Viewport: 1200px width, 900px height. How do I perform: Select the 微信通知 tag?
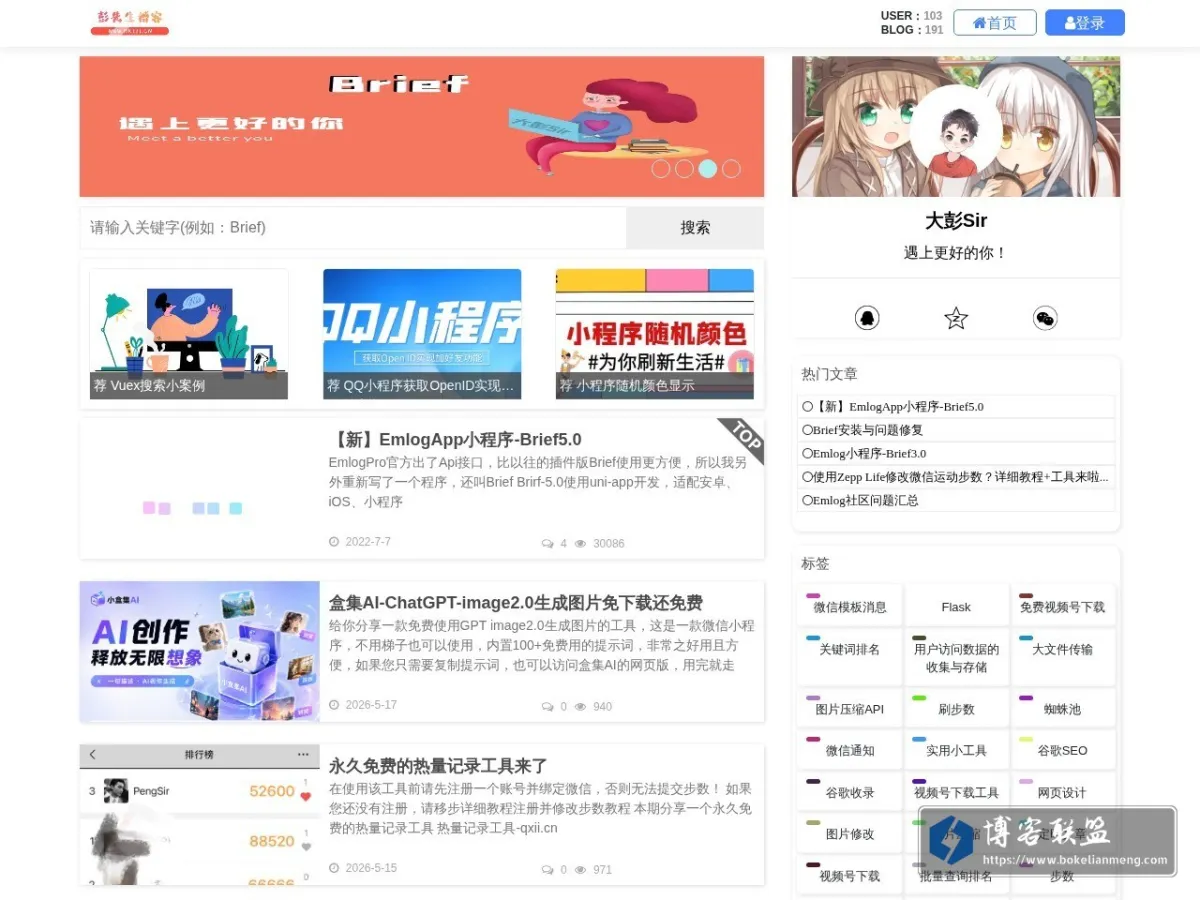(x=850, y=750)
